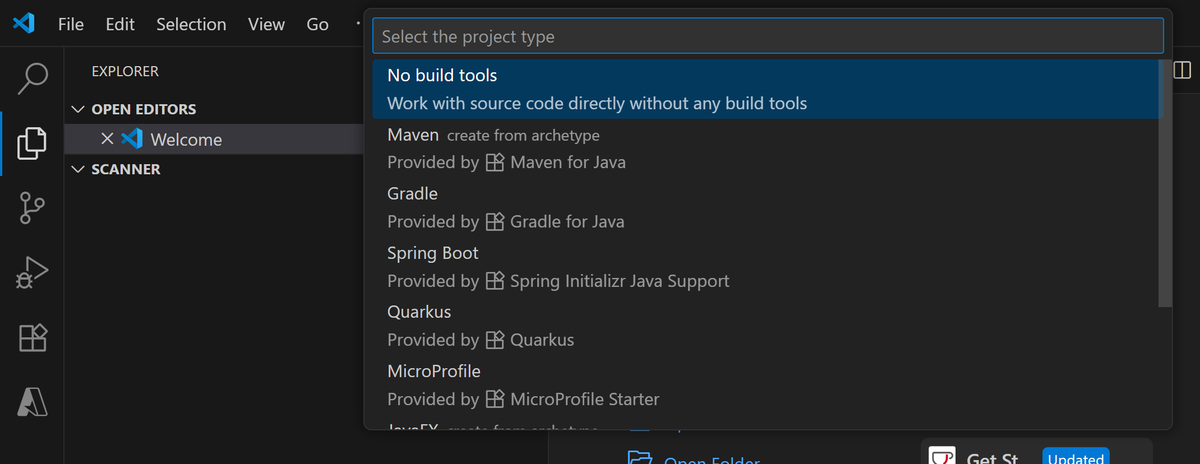This screenshot has width=1200, height=464.
Task: Click the Select the project type field
Action: coord(768,36)
